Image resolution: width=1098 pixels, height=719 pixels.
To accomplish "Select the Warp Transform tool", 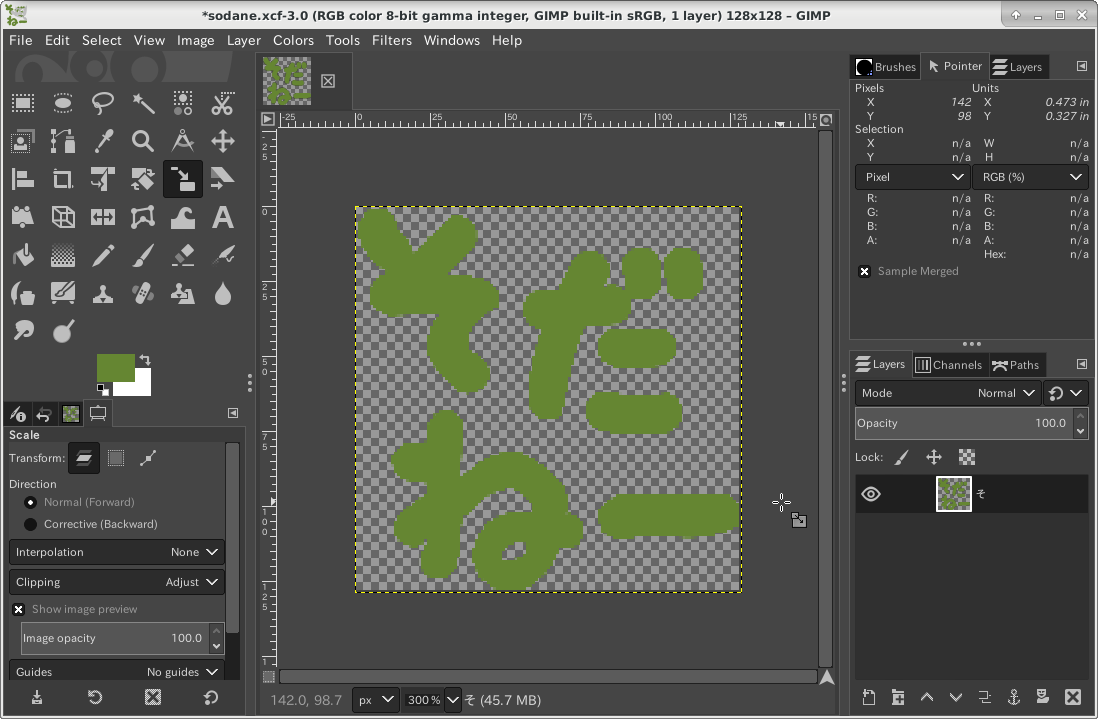I will pyautogui.click(x=183, y=217).
